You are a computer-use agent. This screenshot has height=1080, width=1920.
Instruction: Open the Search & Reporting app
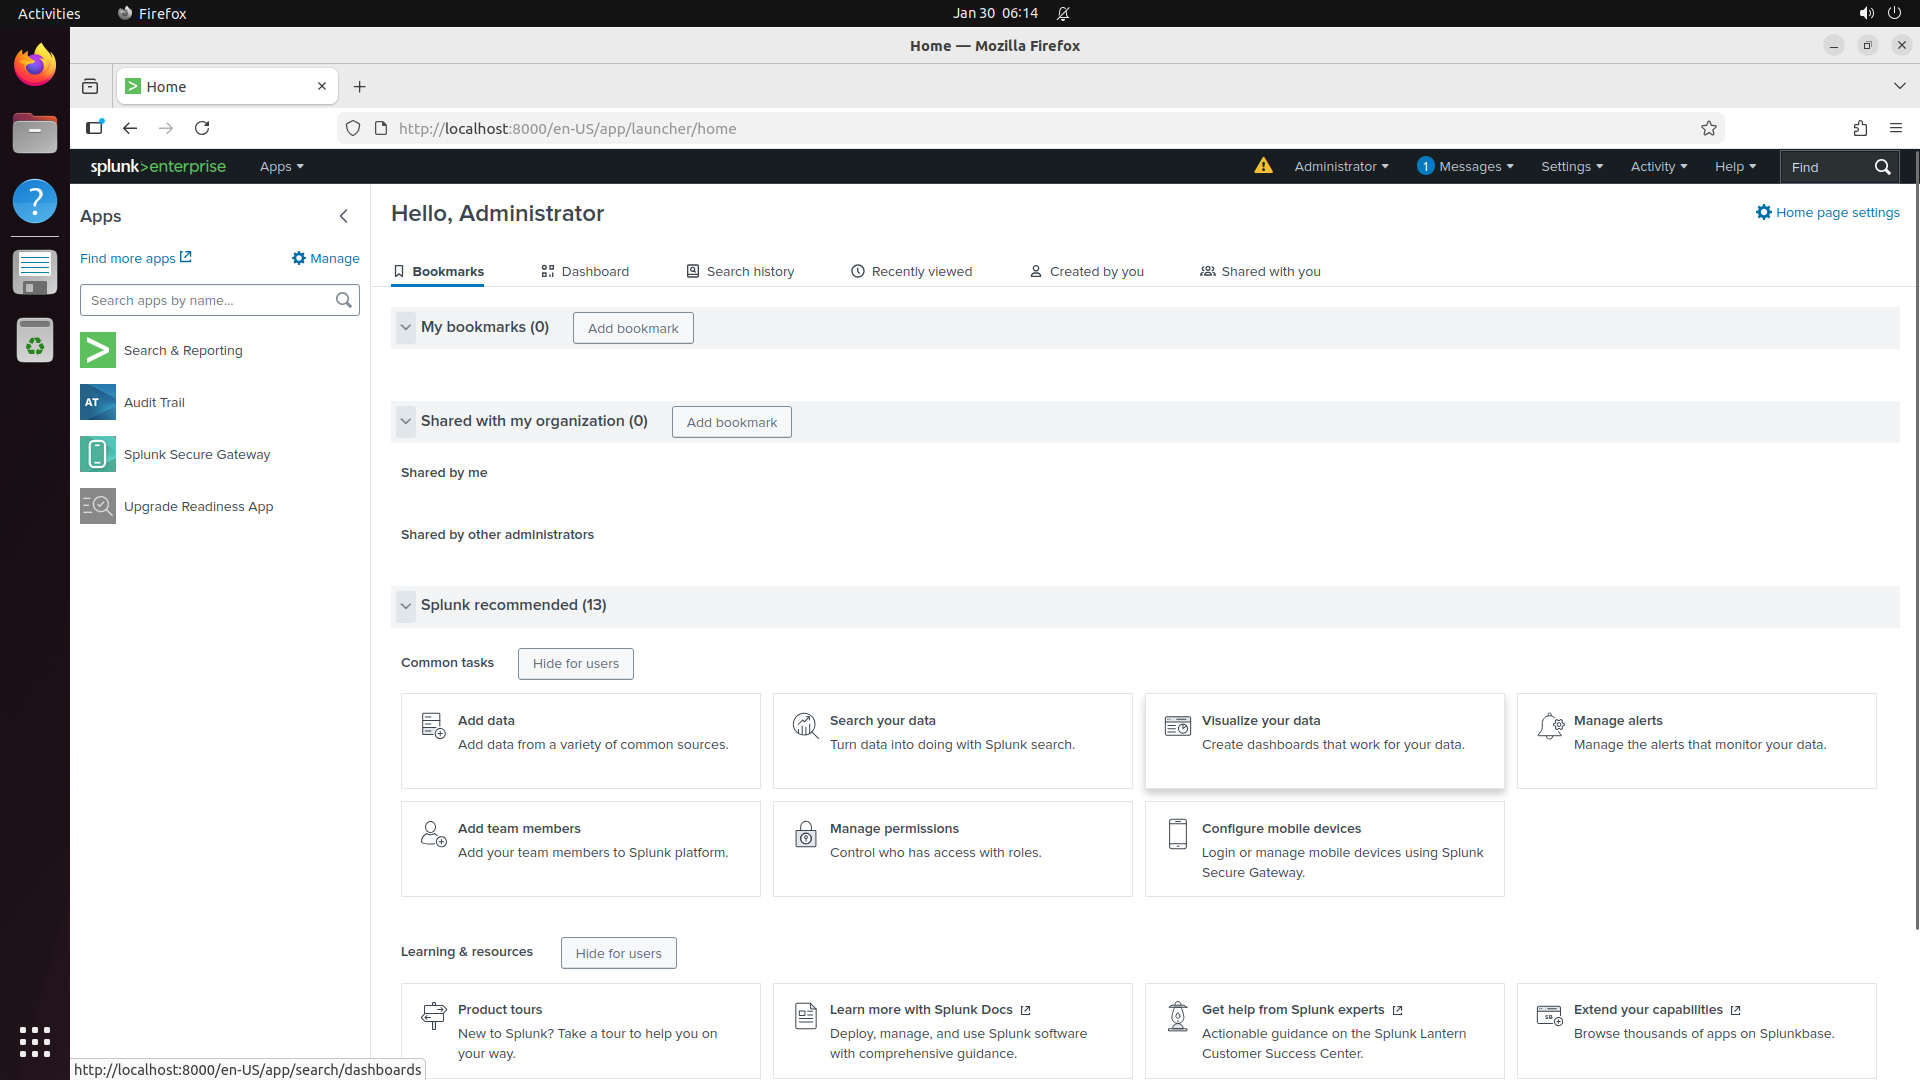[x=183, y=350]
